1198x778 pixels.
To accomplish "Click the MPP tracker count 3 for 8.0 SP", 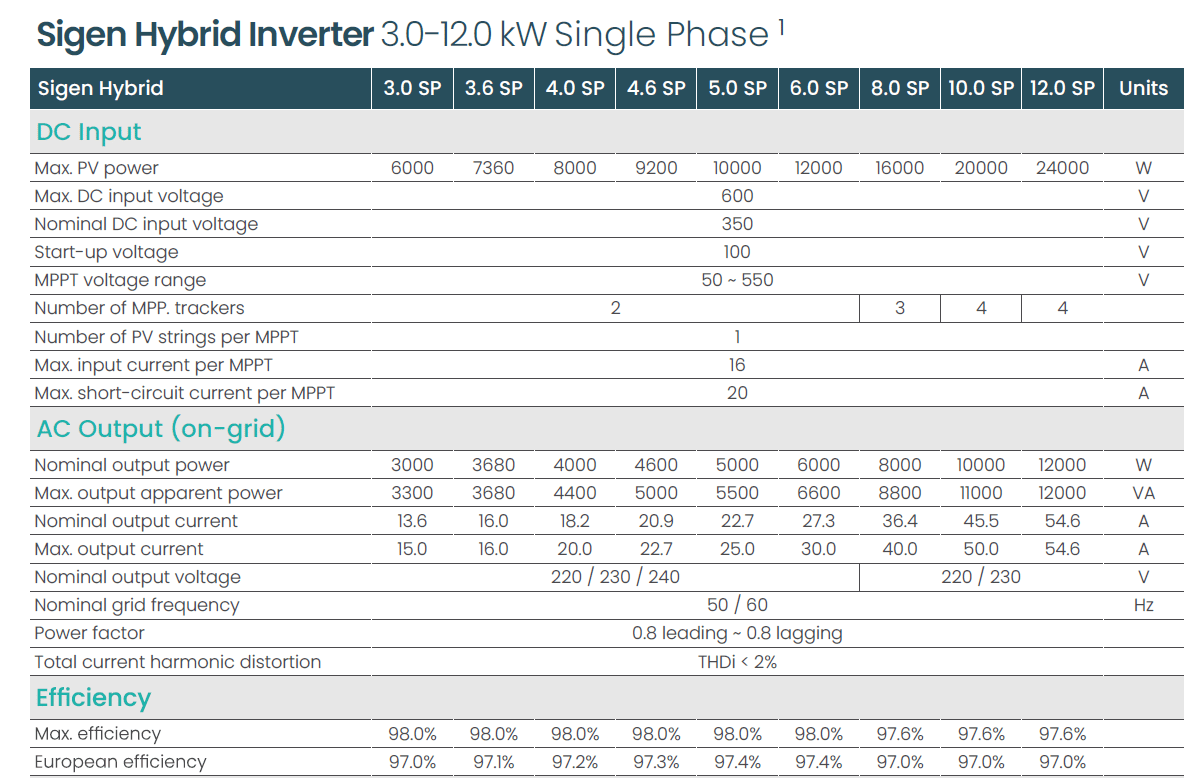I will [x=900, y=308].
